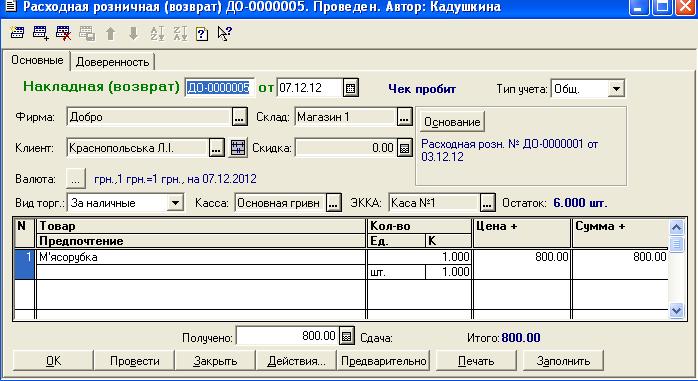Click the Скидка field 0.00
The image size is (698, 381).
click(346, 148)
